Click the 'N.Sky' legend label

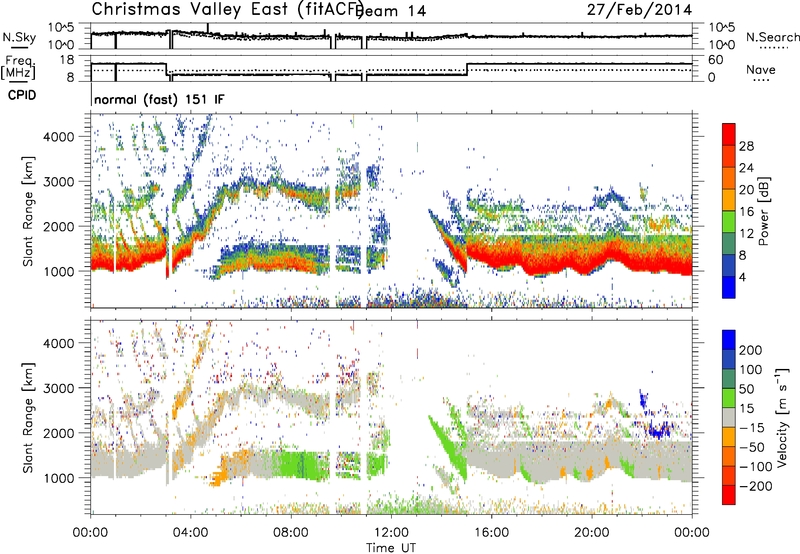click(19, 37)
